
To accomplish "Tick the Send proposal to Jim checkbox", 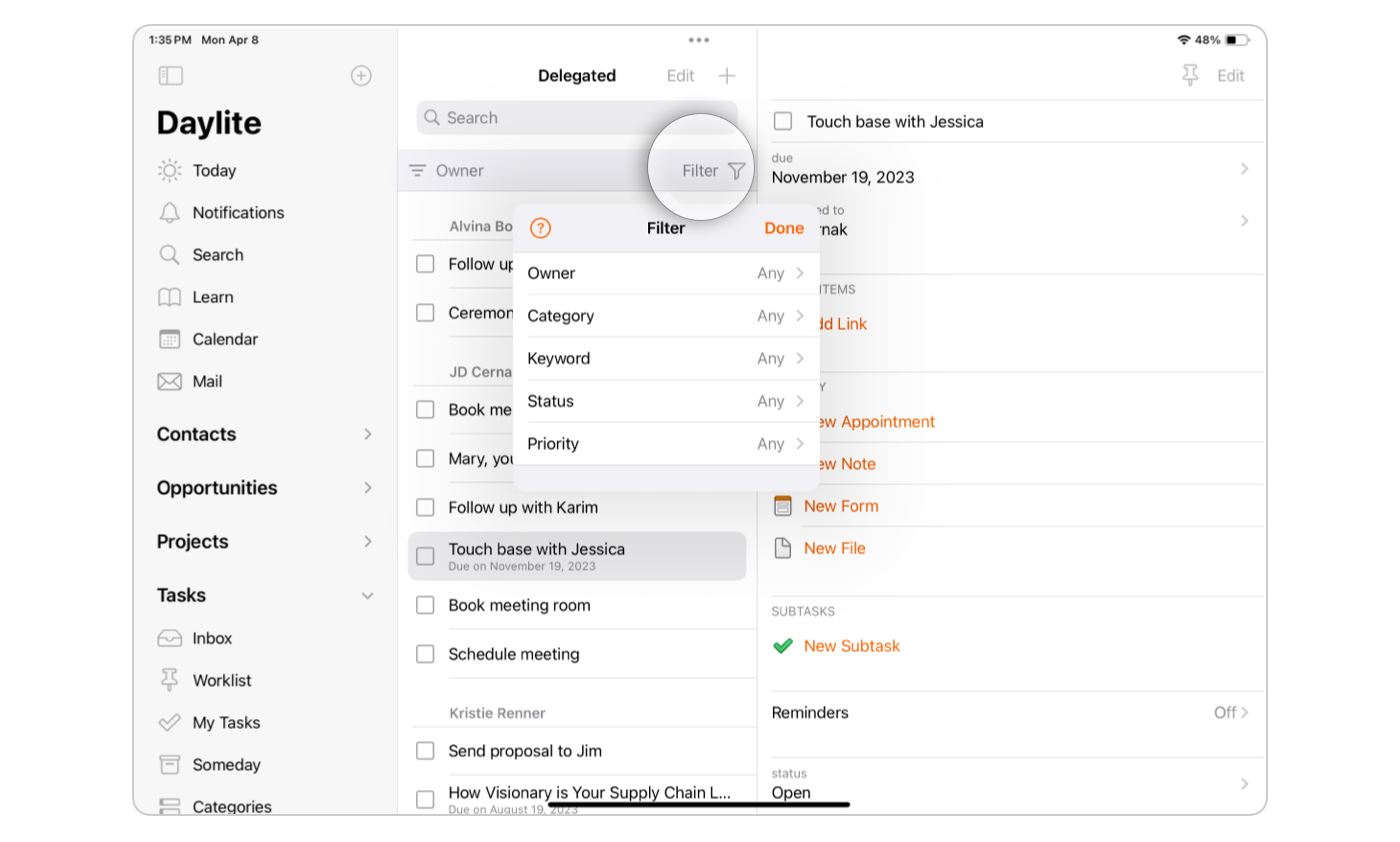I will [x=425, y=751].
